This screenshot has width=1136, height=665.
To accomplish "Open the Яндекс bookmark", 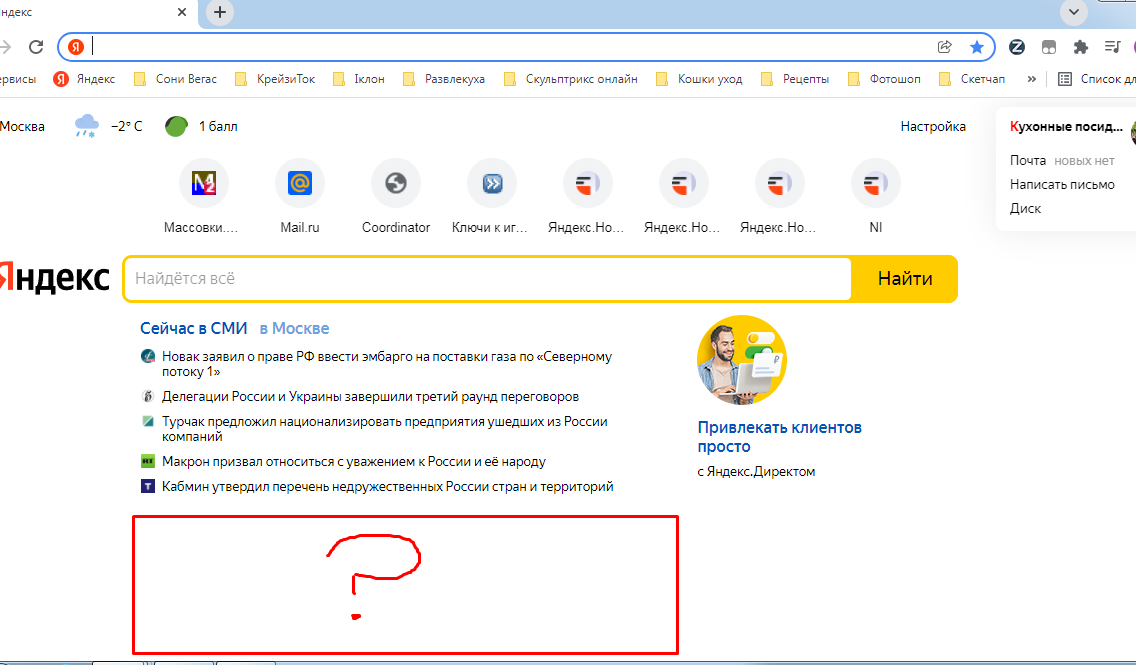I will [x=85, y=79].
